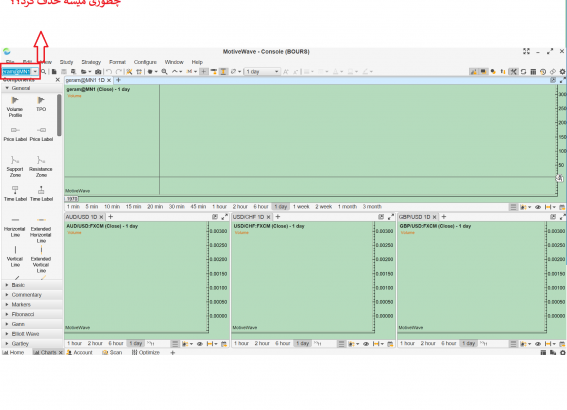This screenshot has width=567, height=410.
Task: Choose the Vertical Line tool
Action: click(x=15, y=257)
